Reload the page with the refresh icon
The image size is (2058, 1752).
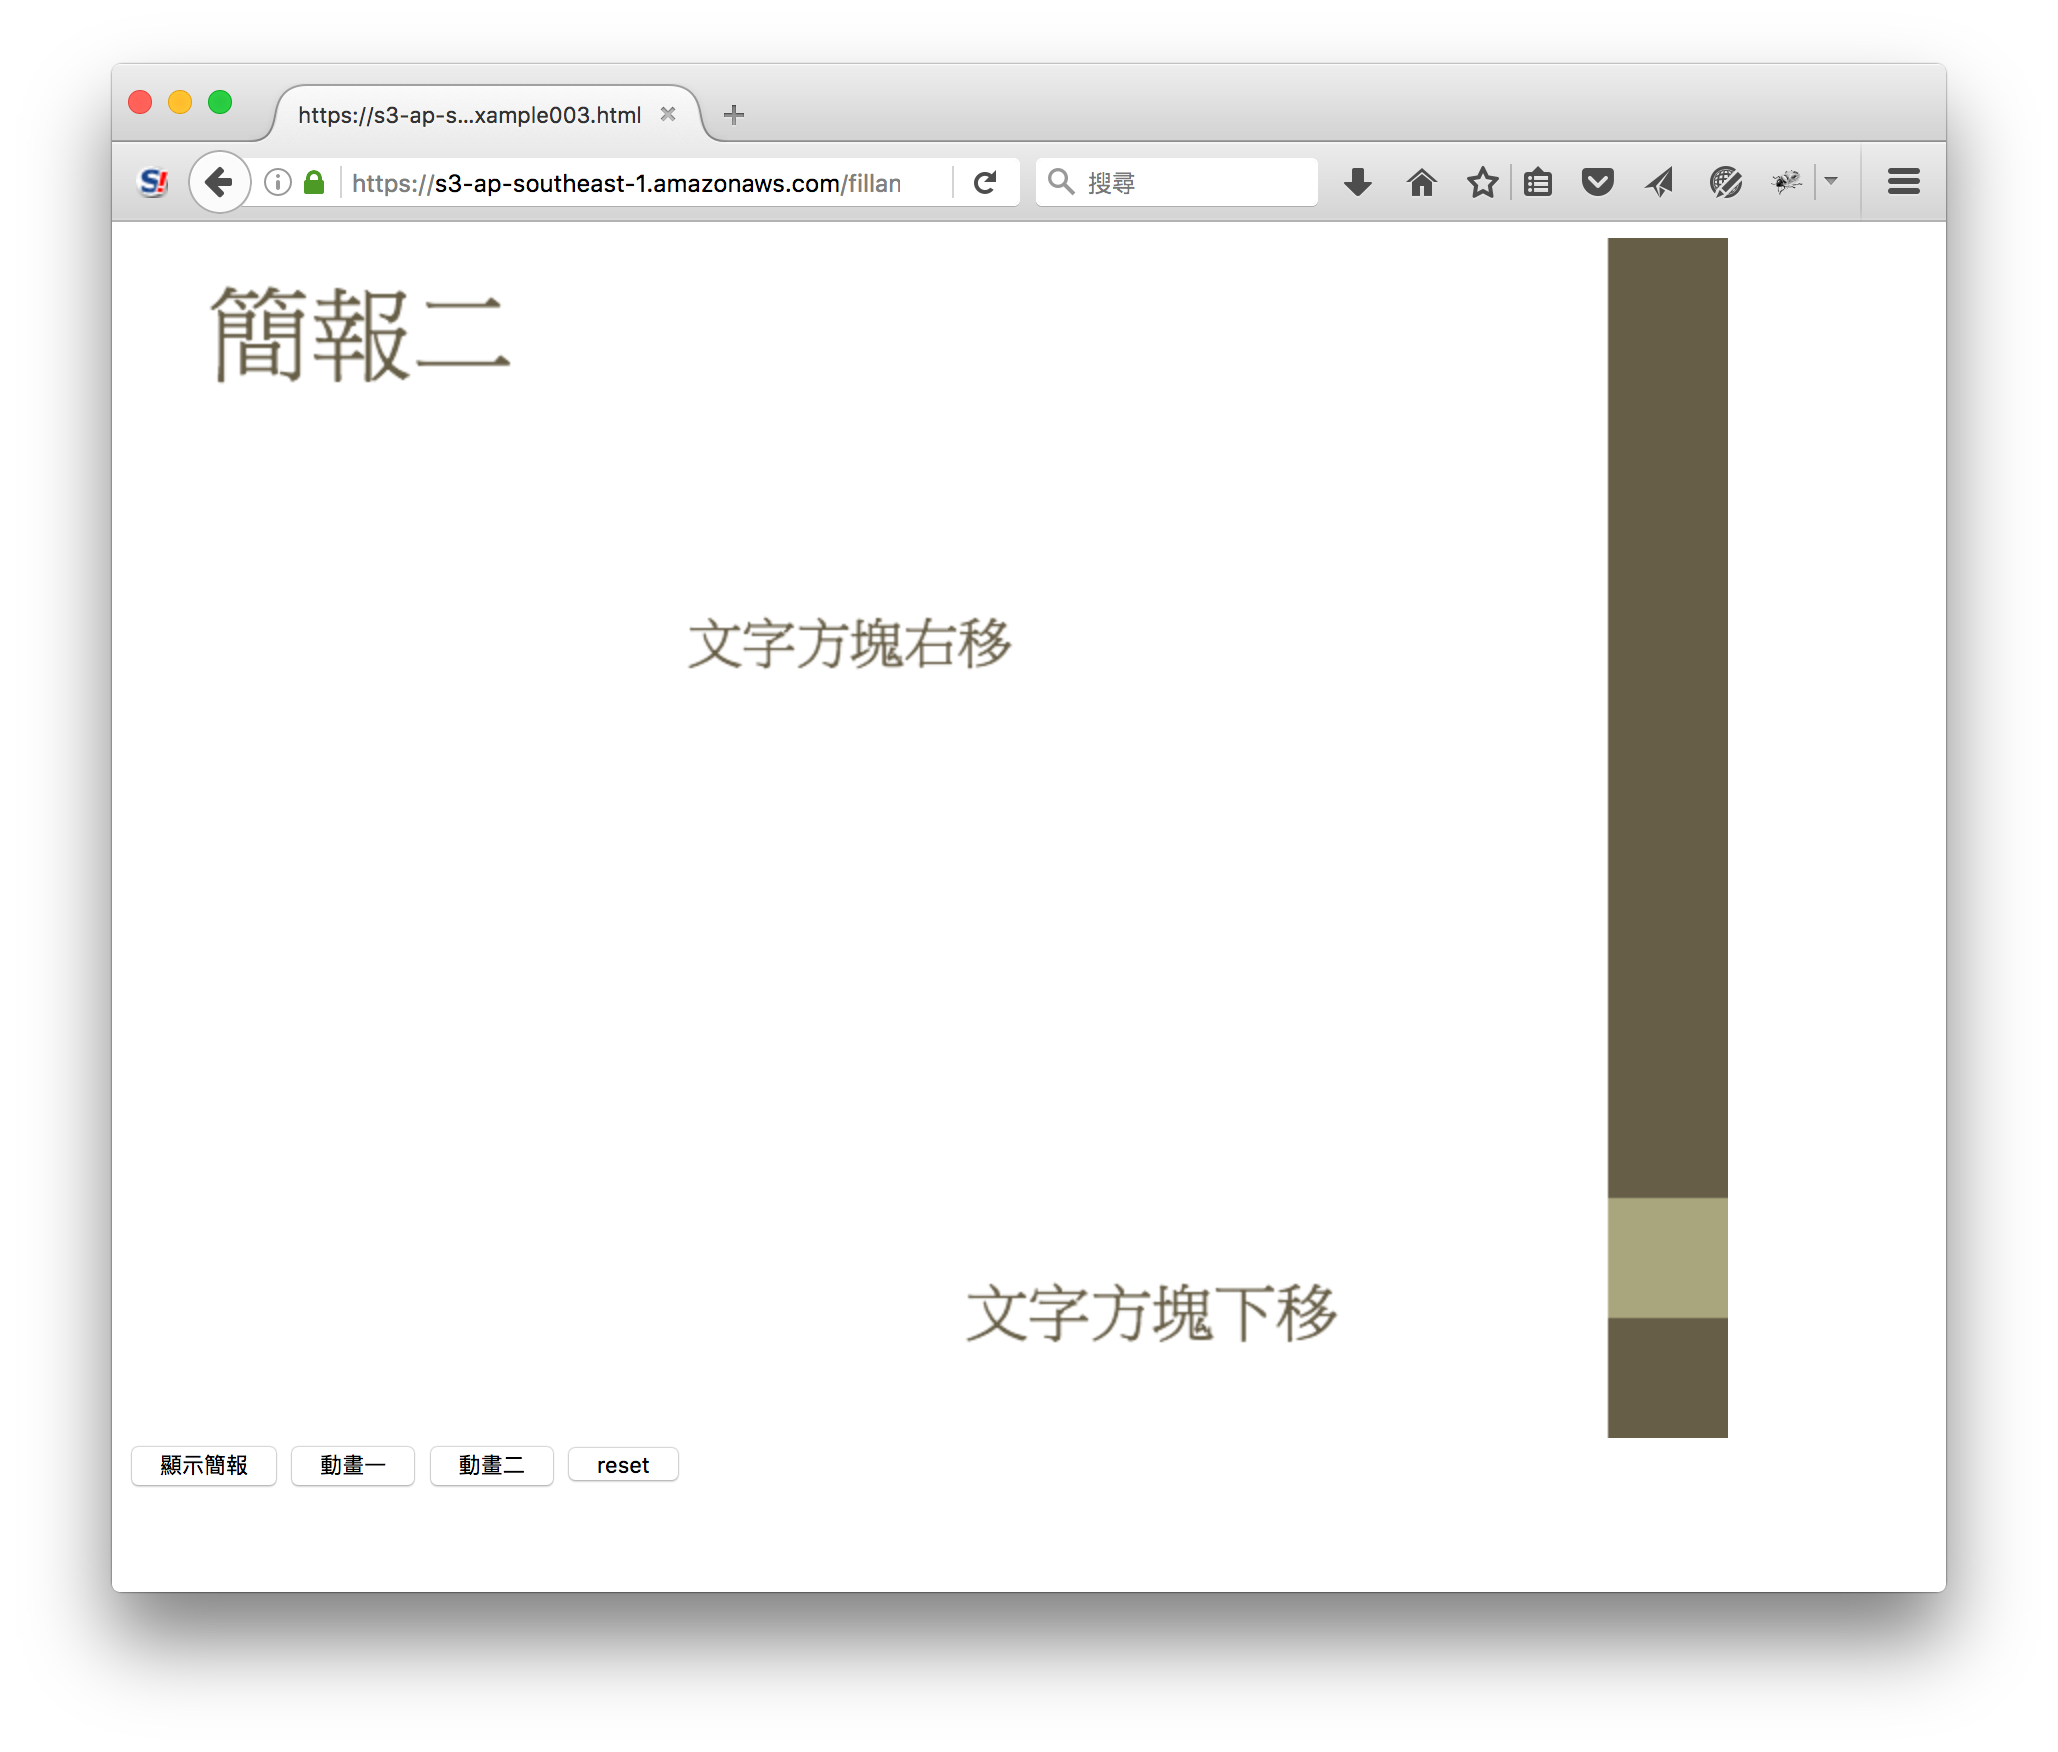985,182
